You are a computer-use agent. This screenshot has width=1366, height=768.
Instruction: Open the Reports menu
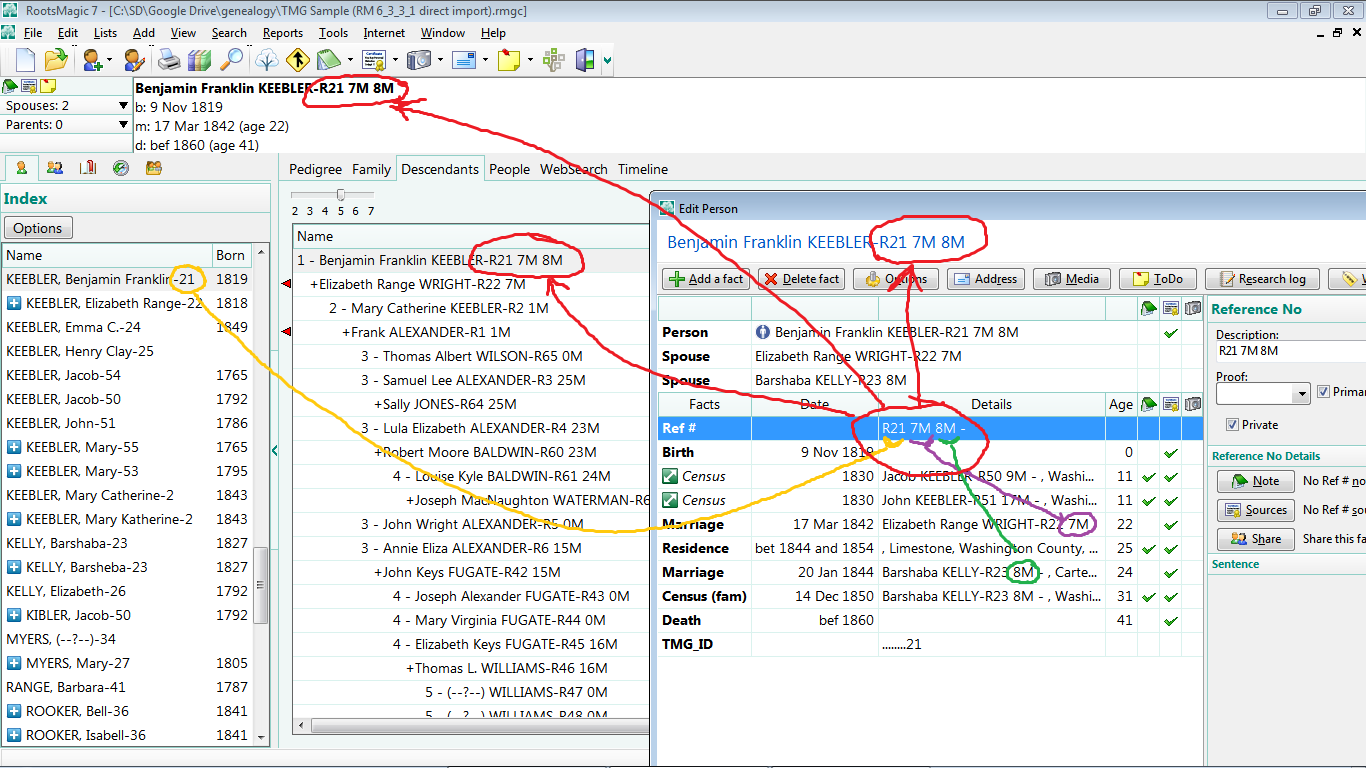[x=283, y=33]
